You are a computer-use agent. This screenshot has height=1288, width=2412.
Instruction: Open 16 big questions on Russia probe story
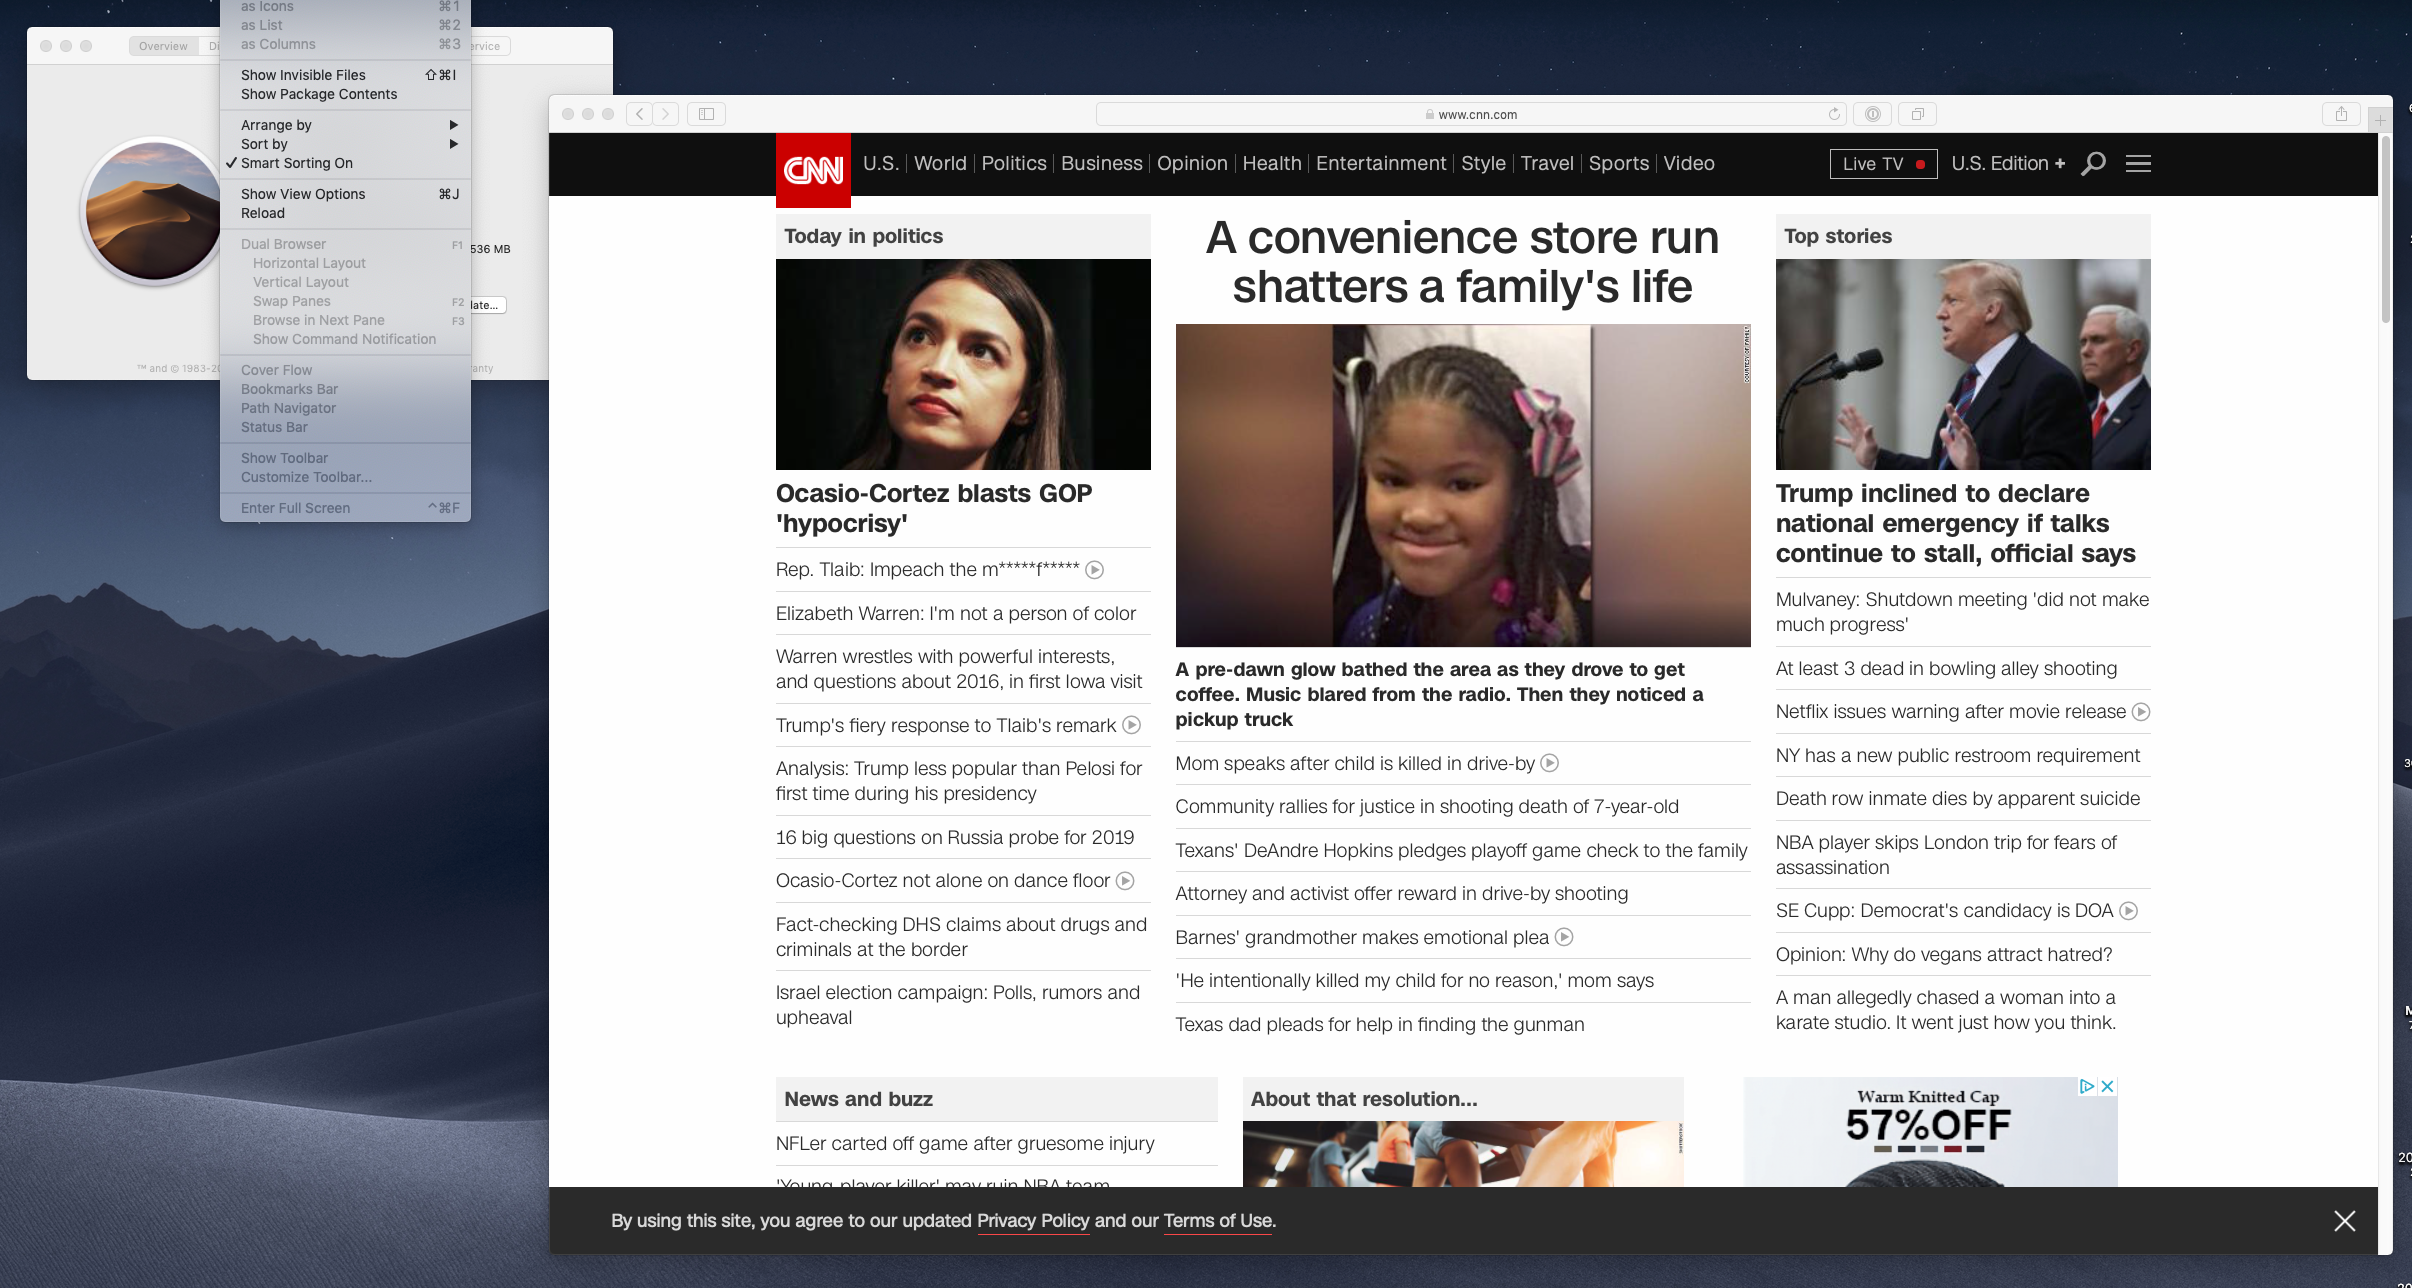(x=955, y=837)
